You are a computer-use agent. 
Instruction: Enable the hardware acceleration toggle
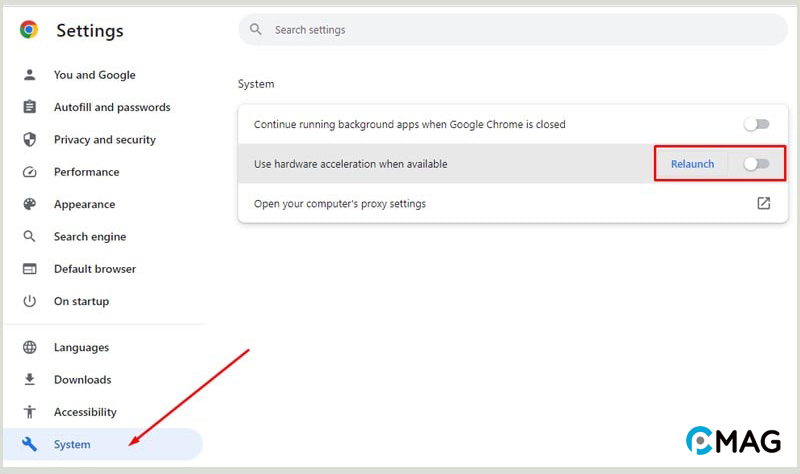click(x=756, y=164)
